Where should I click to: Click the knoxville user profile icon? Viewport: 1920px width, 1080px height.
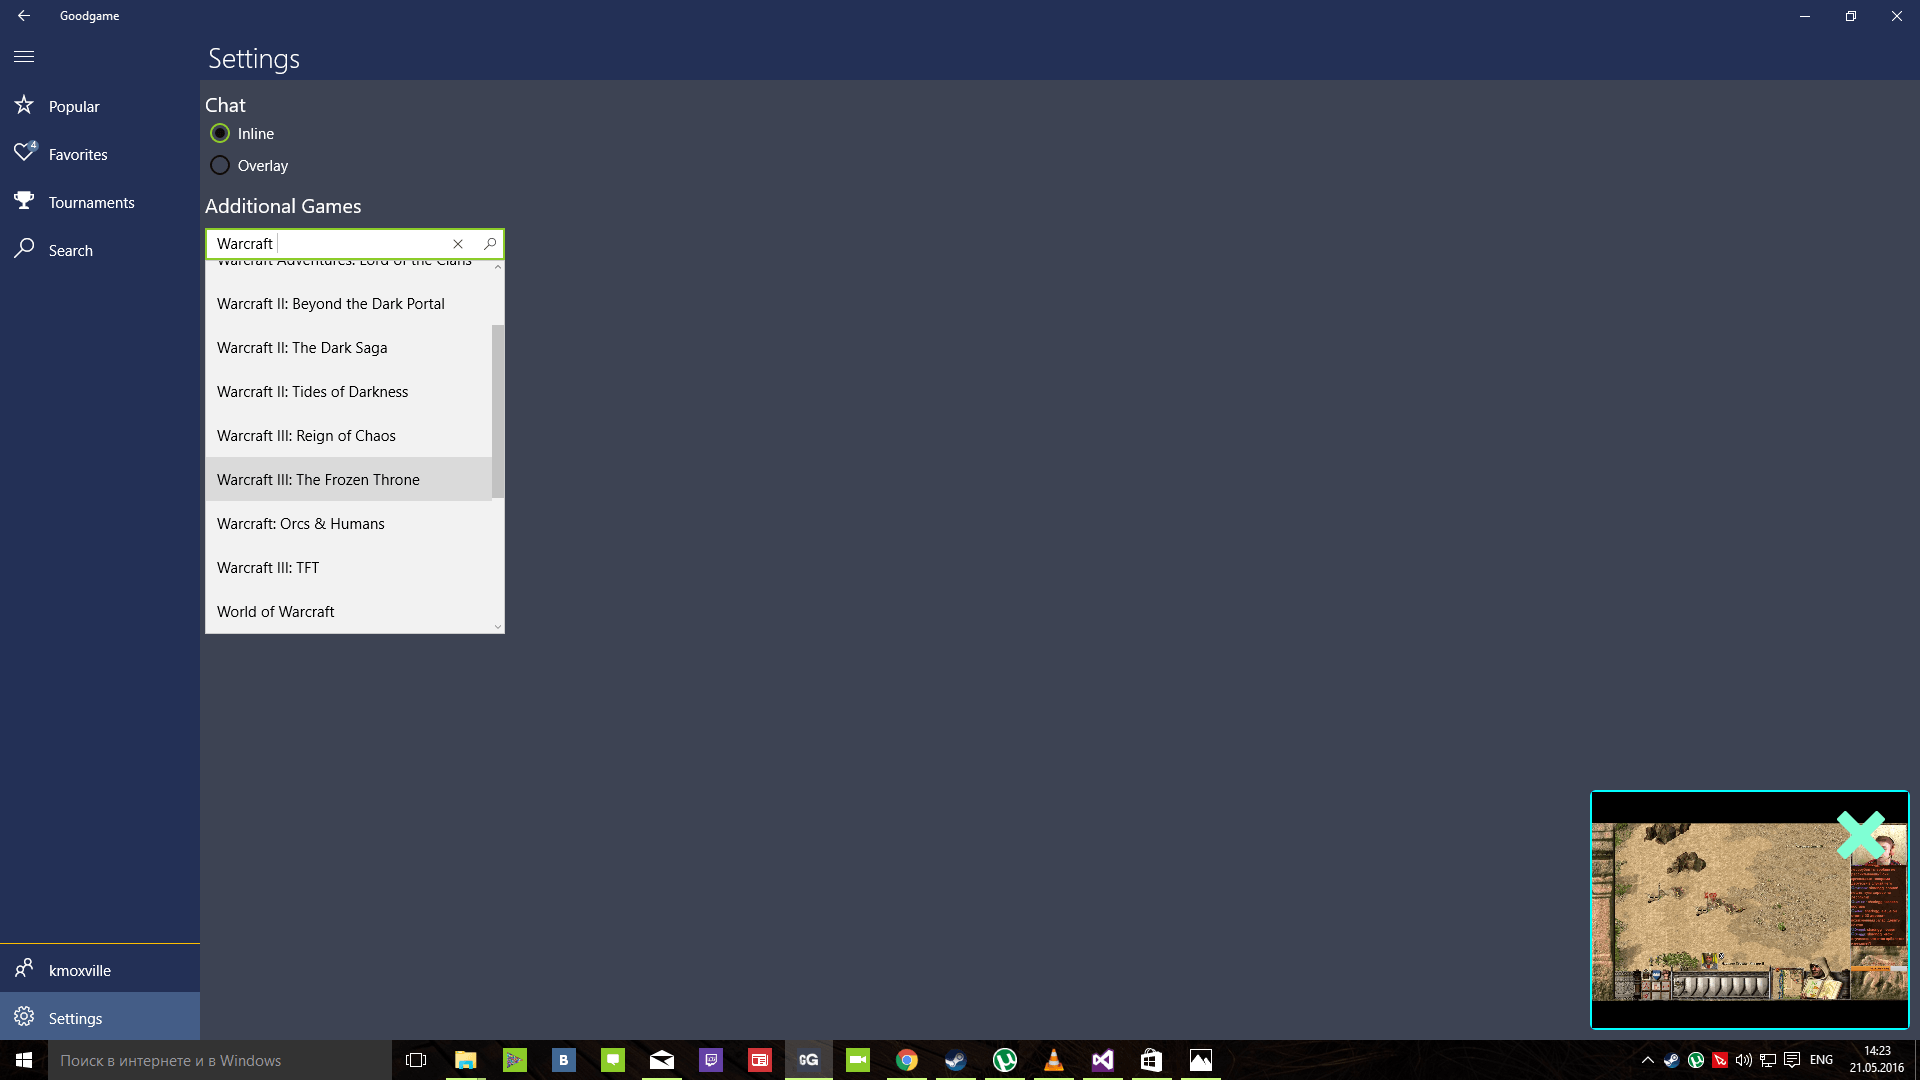(24, 968)
